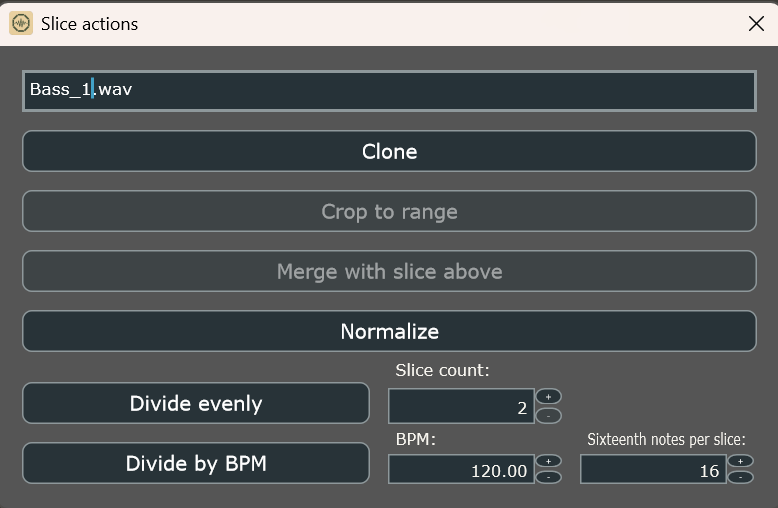The width and height of the screenshot is (778, 508).
Task: Increase Slice count with the plus stepper
Action: click(x=548, y=397)
